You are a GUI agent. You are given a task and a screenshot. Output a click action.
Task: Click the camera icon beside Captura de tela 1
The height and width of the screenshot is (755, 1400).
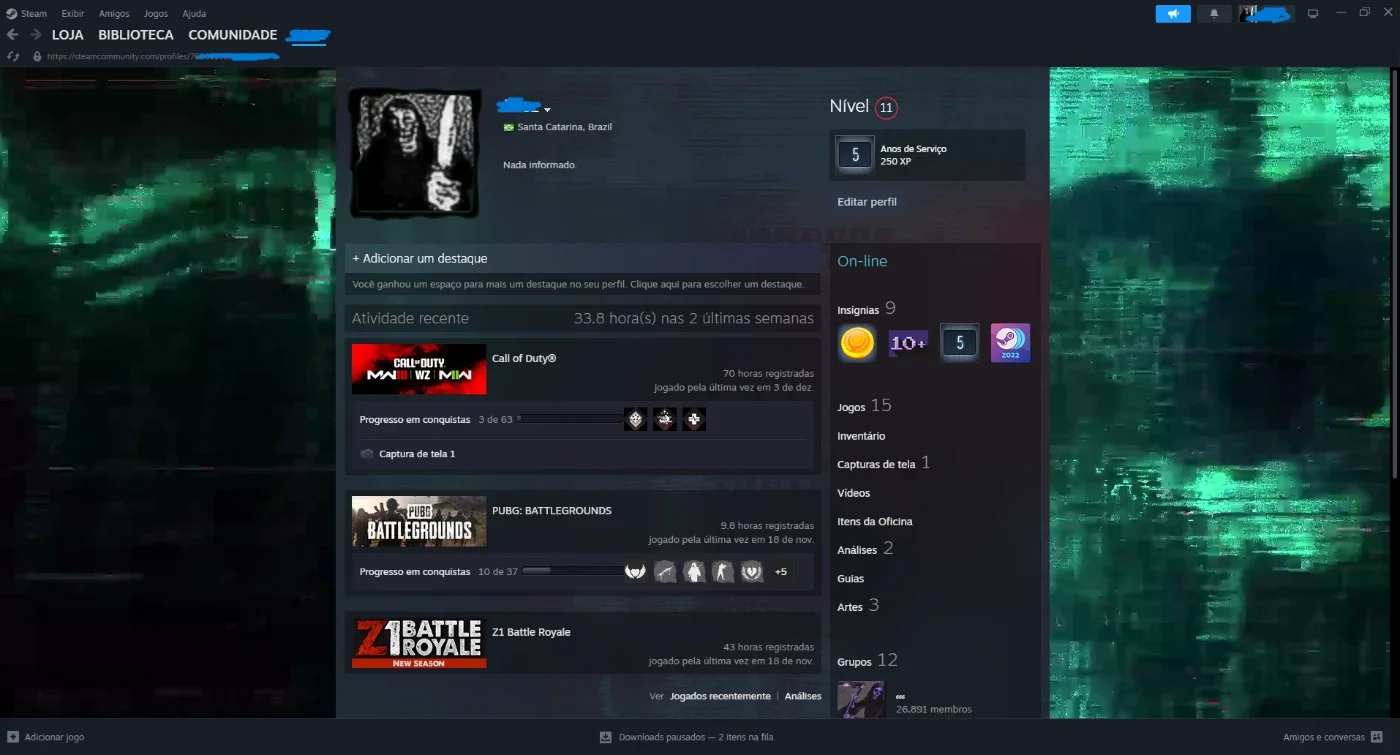tap(366, 454)
